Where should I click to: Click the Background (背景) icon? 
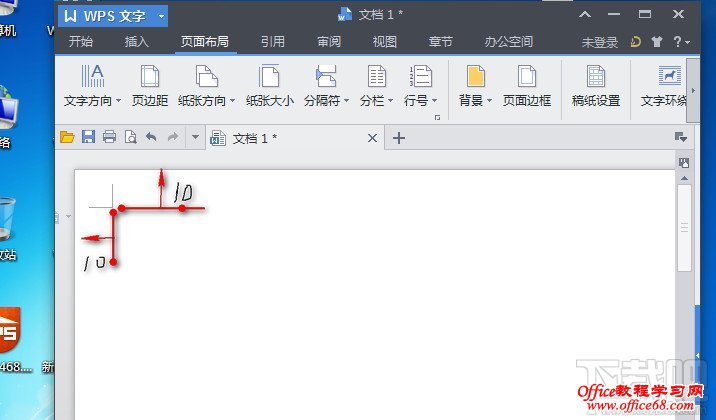pyautogui.click(x=475, y=76)
